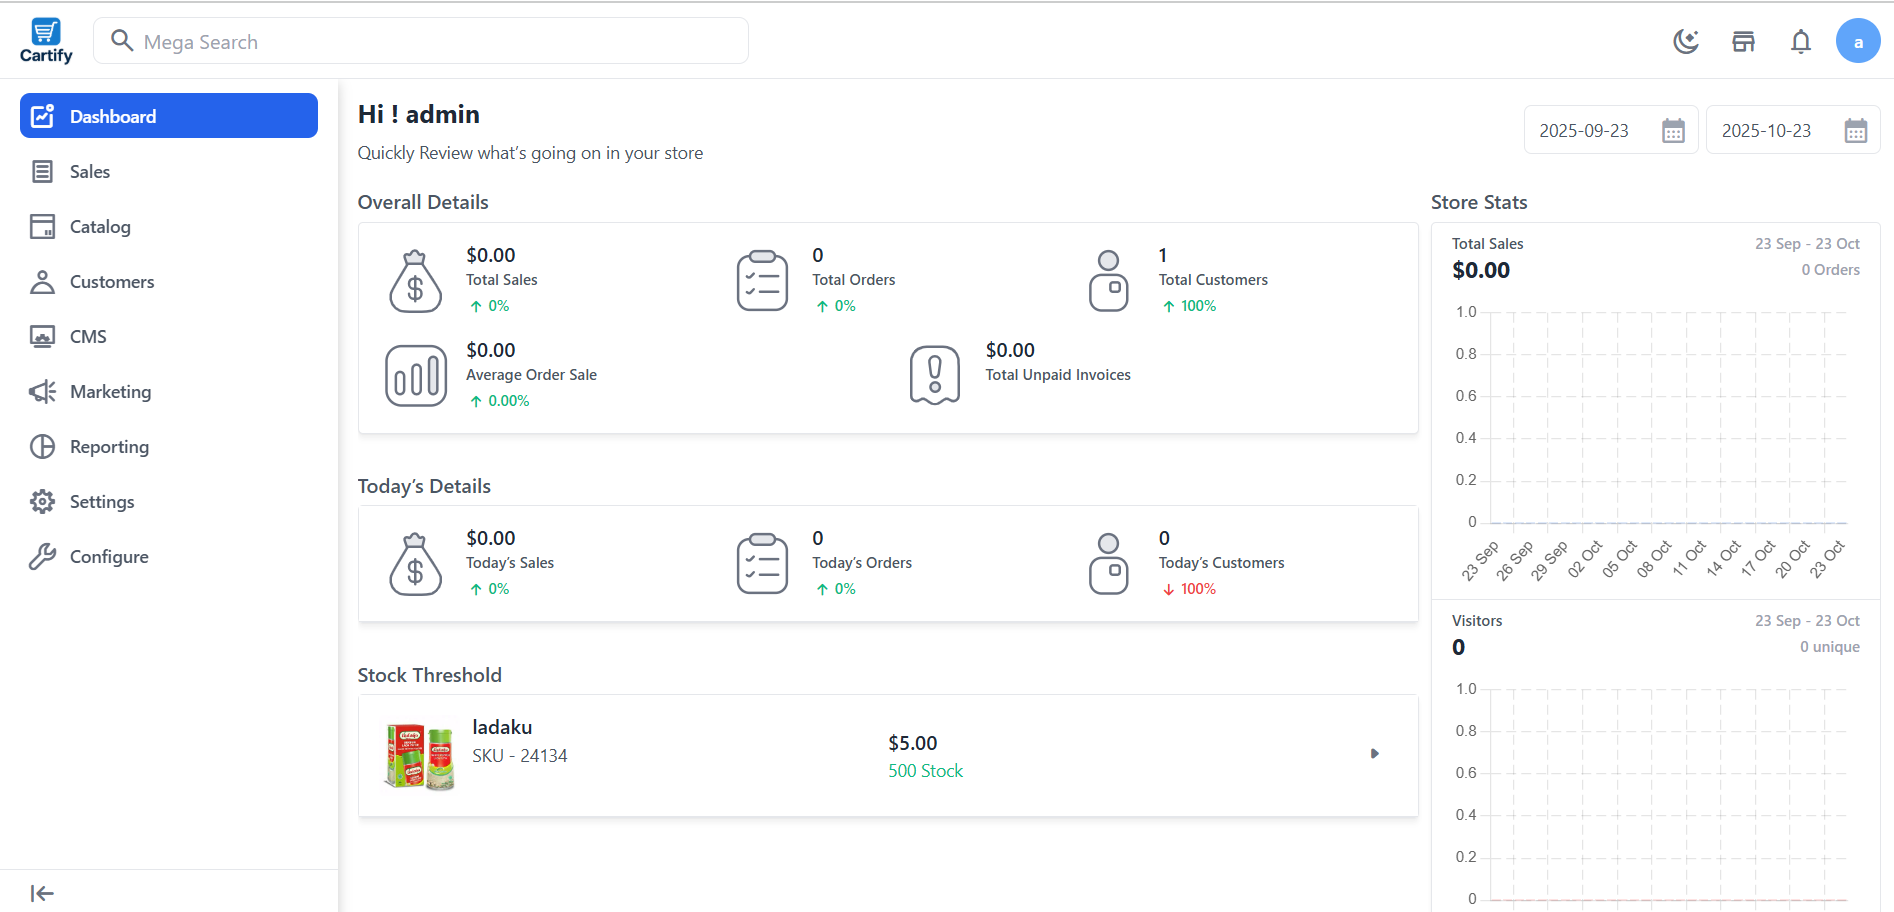Viewport: 1894px width, 912px height.
Task: Click inside the Mega Search field
Action: click(420, 41)
